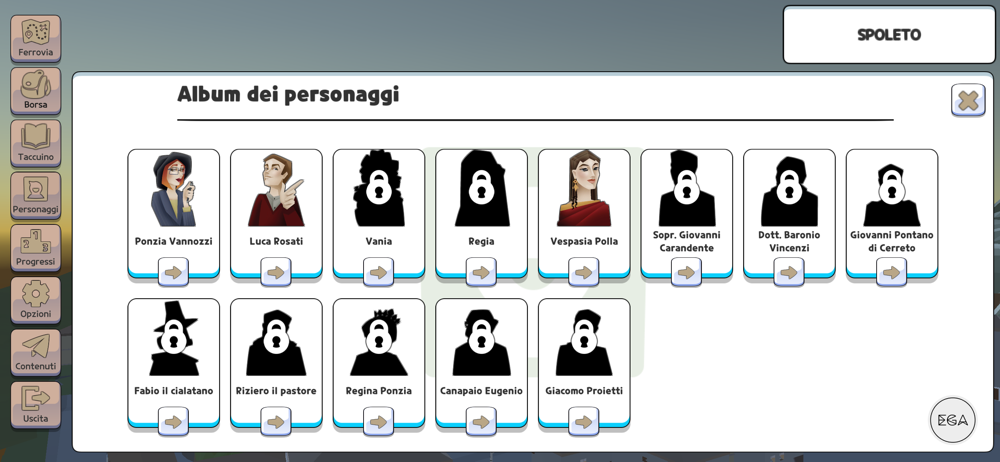Click the arrow under Regia card

point(481,272)
